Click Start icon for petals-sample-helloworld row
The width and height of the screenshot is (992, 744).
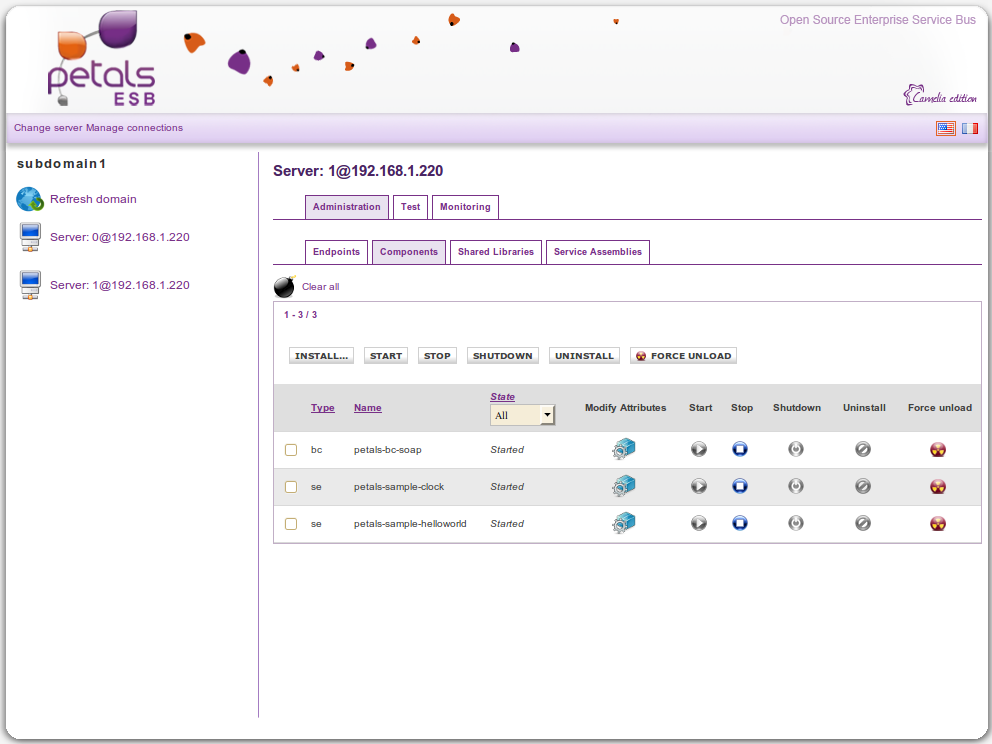tap(699, 523)
